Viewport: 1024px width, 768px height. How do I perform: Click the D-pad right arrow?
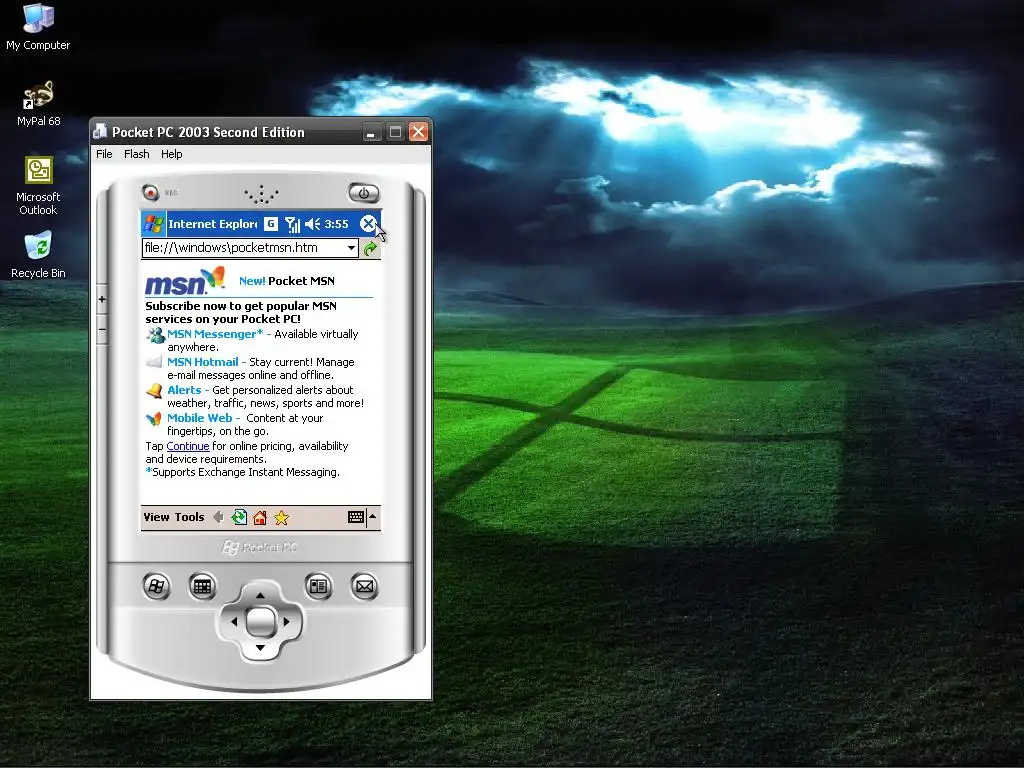tap(287, 622)
